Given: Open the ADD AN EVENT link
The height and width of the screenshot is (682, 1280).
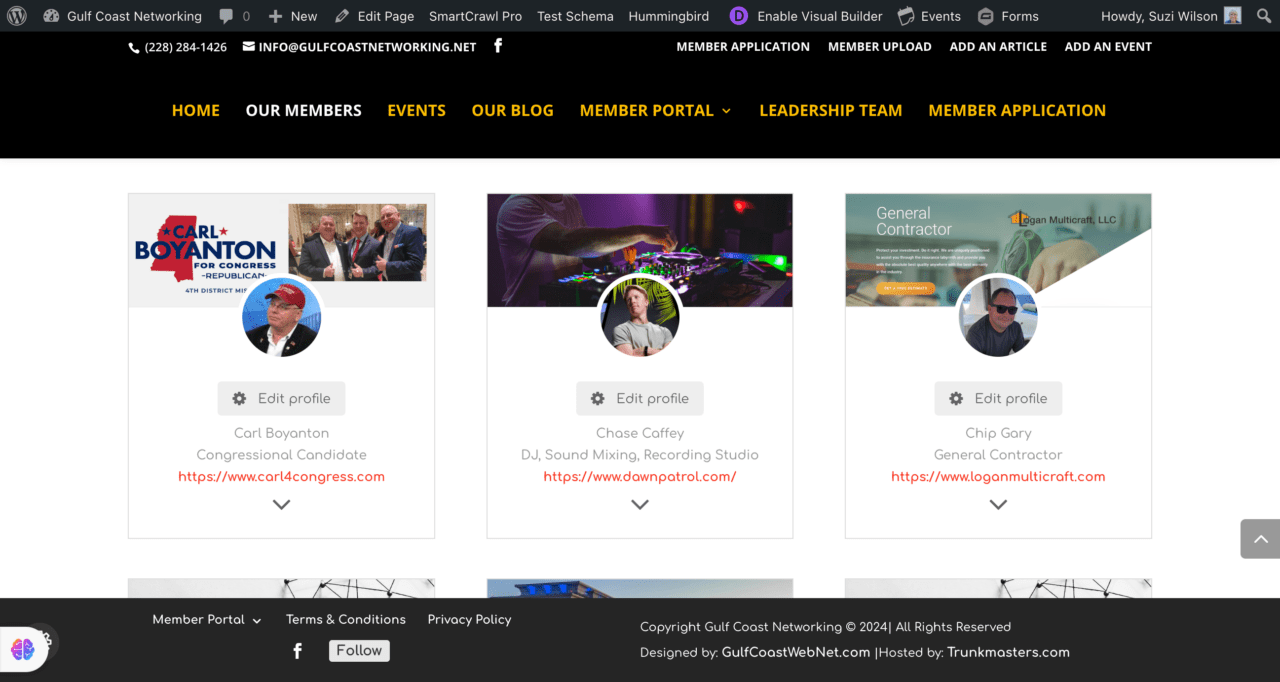Looking at the screenshot, I should point(1108,47).
